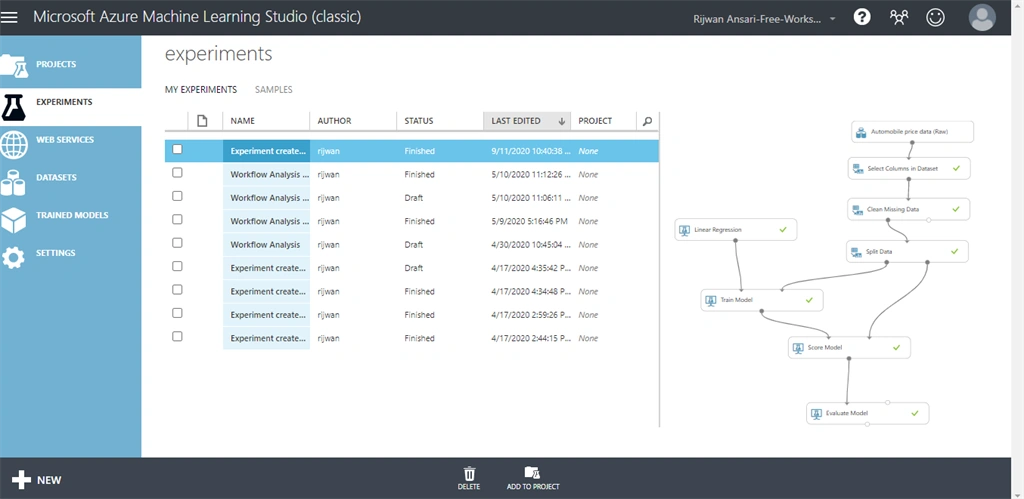This screenshot has height=499, width=1024.
Task: Click the Clean Missing Data node label
Action: pyautogui.click(x=893, y=210)
